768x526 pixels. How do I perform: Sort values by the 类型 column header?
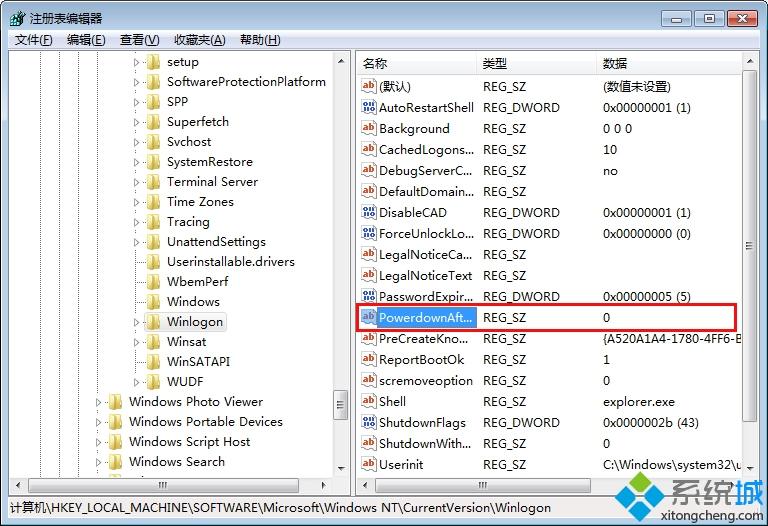point(536,63)
